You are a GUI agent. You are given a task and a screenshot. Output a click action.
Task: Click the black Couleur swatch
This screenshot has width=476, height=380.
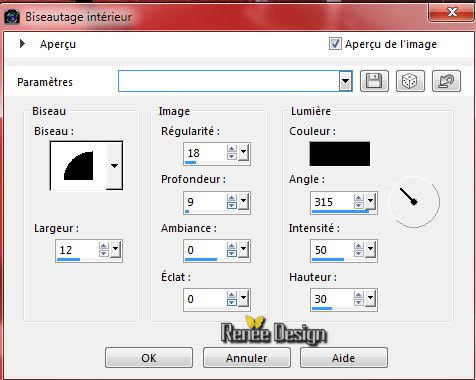pyautogui.click(x=340, y=154)
